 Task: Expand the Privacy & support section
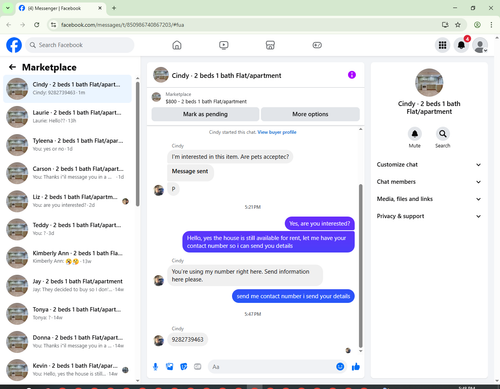pos(429,216)
